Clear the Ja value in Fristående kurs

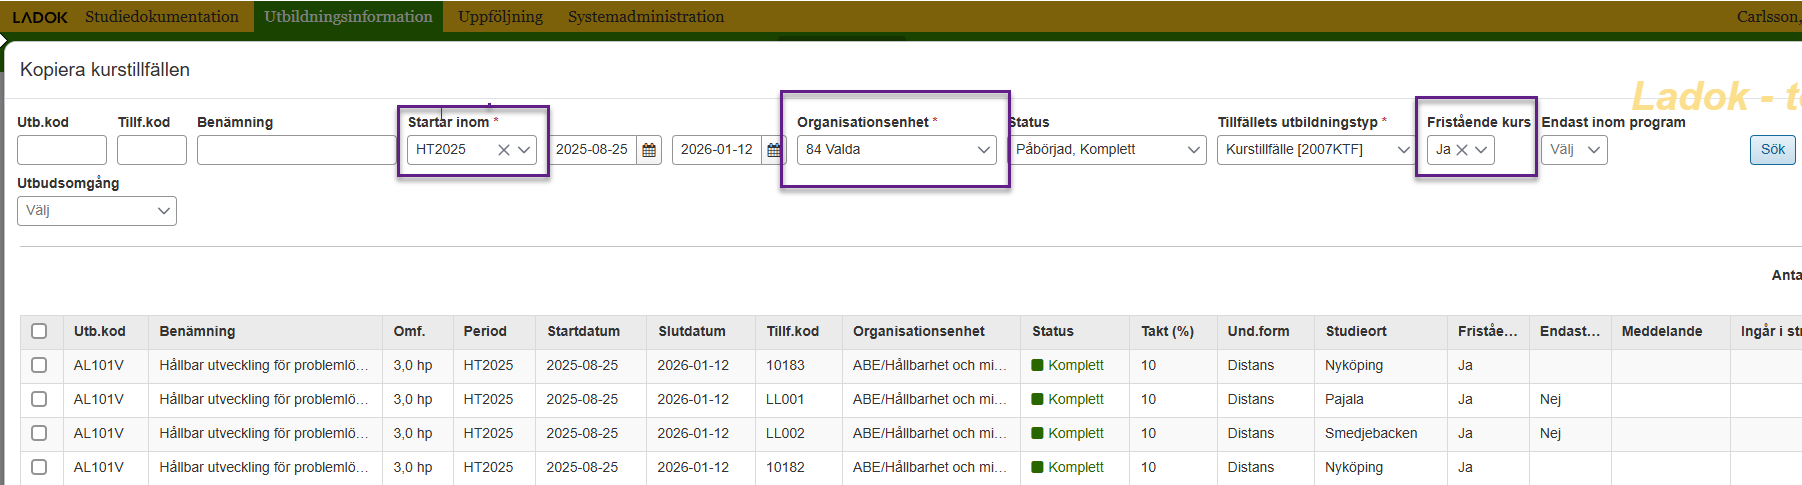(x=1462, y=150)
